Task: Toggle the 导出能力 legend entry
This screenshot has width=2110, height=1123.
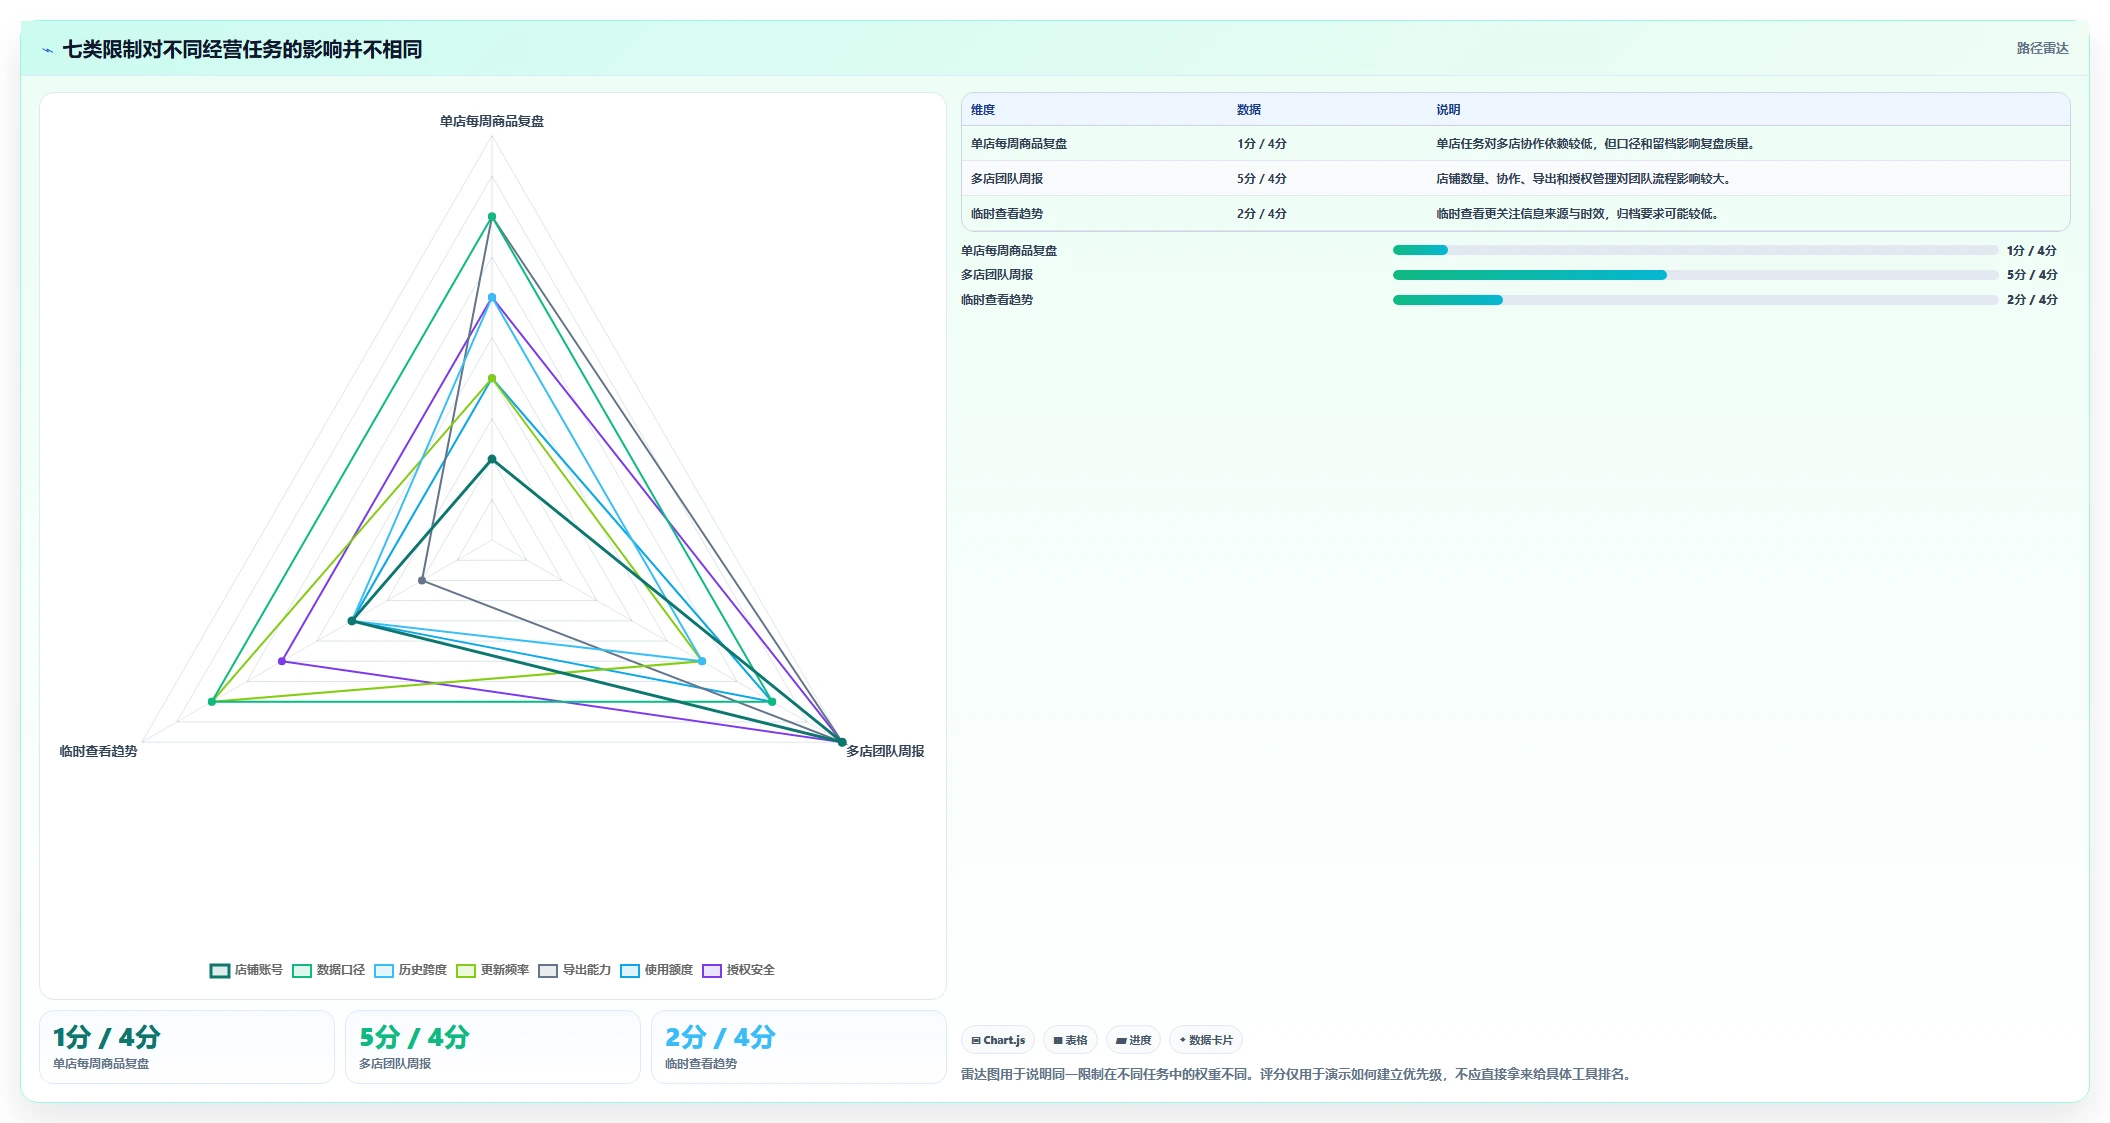Action: point(574,970)
